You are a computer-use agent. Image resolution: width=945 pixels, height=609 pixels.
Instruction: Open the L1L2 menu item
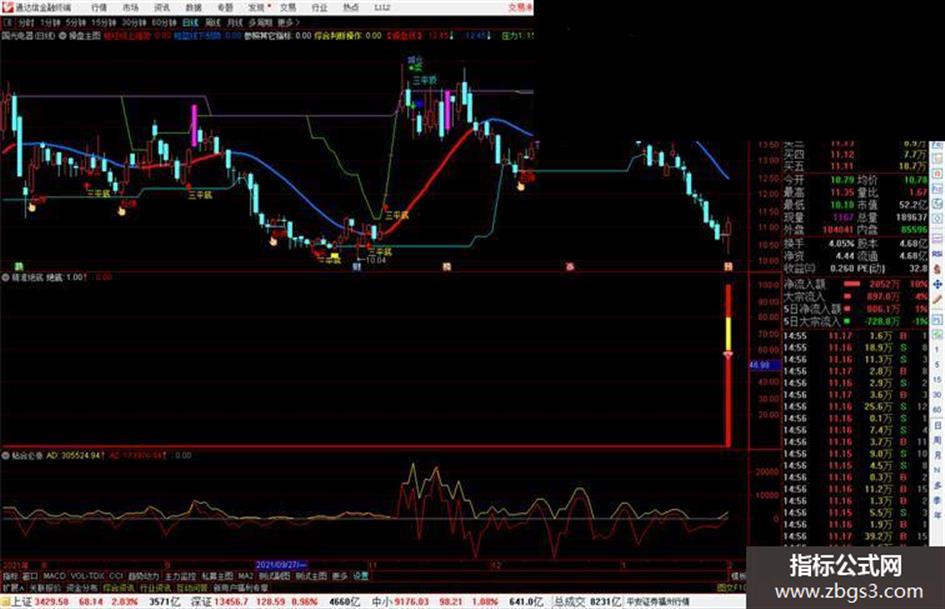[x=382, y=8]
